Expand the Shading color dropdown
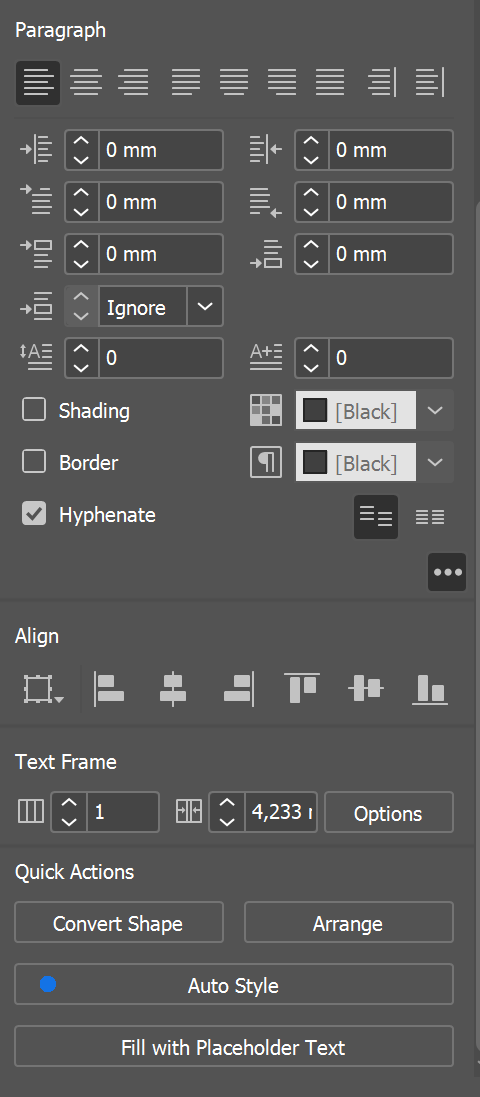 (435, 410)
